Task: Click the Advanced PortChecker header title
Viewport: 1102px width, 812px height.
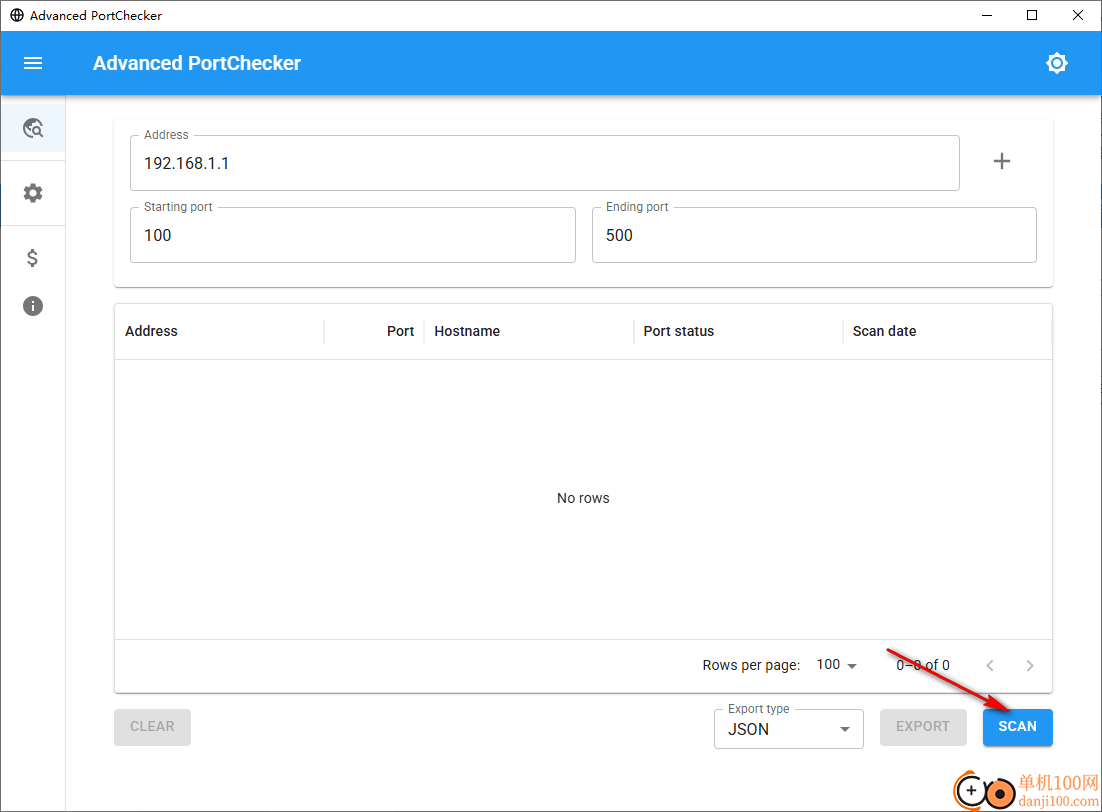Action: pyautogui.click(x=197, y=63)
